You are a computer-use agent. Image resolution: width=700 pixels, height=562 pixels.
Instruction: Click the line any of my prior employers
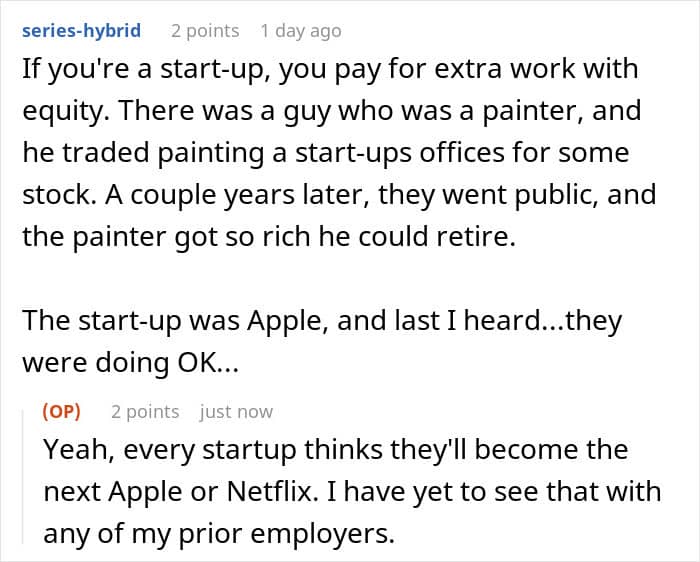(219, 533)
